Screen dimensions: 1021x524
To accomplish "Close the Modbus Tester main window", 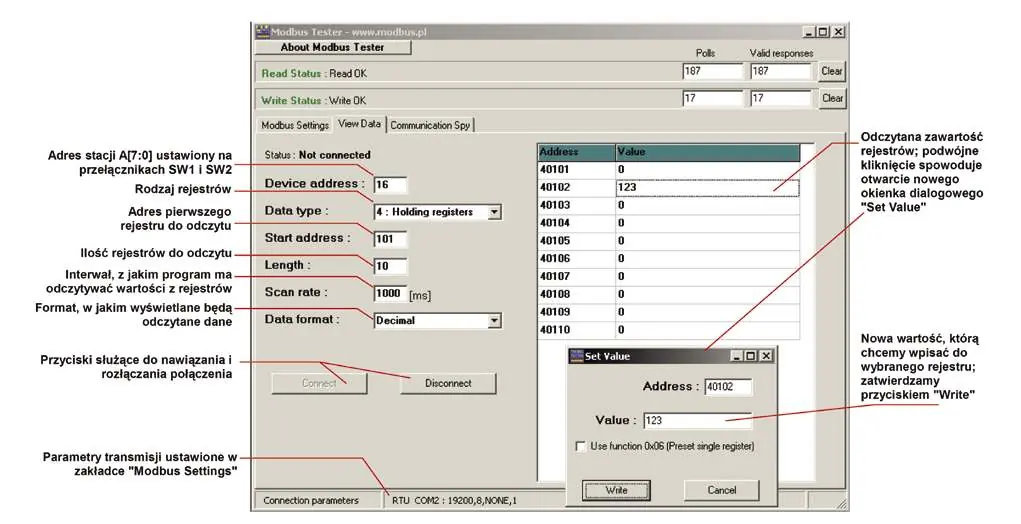I will click(839, 32).
